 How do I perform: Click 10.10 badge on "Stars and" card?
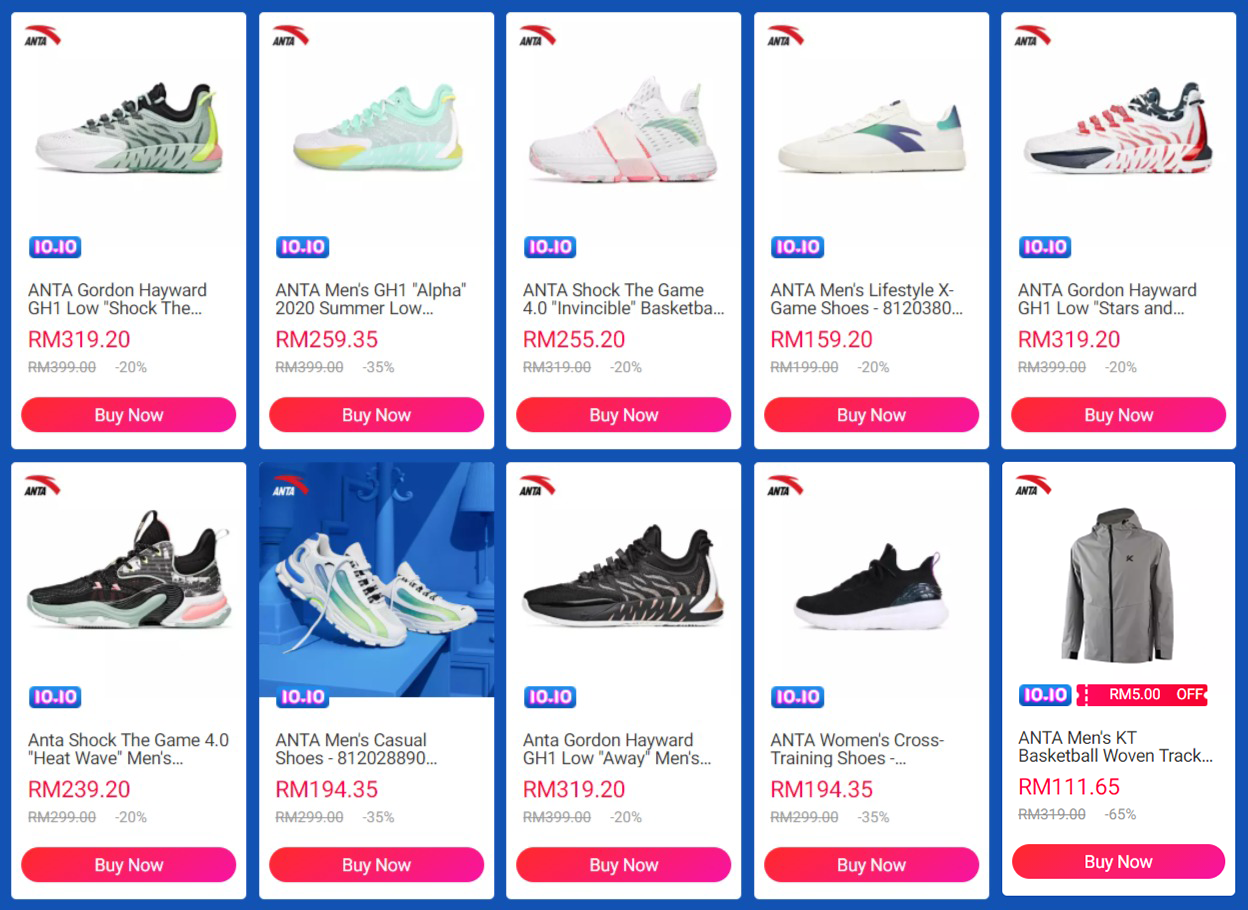1044,247
